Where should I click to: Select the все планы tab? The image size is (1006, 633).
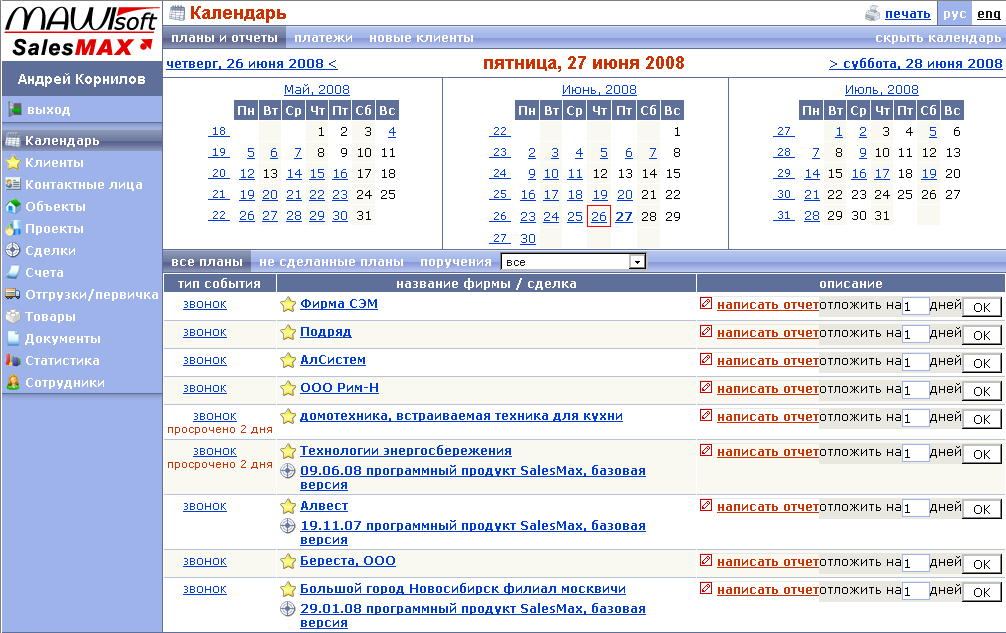tap(207, 262)
